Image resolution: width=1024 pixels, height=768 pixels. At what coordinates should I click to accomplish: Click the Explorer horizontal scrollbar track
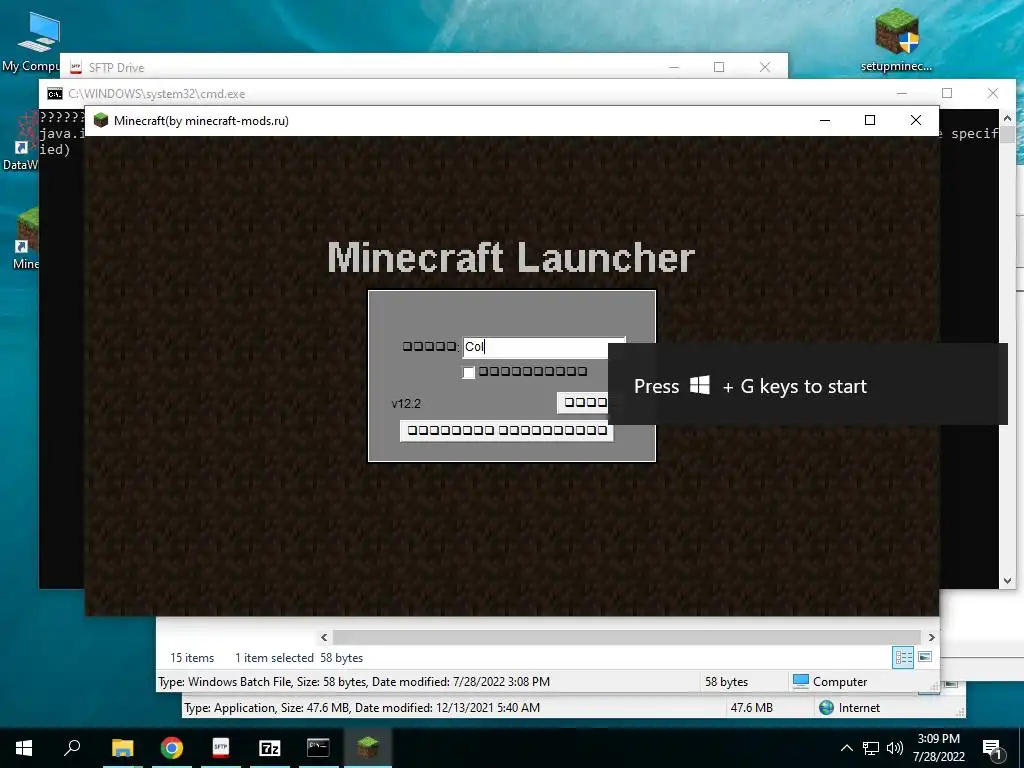[x=627, y=637]
